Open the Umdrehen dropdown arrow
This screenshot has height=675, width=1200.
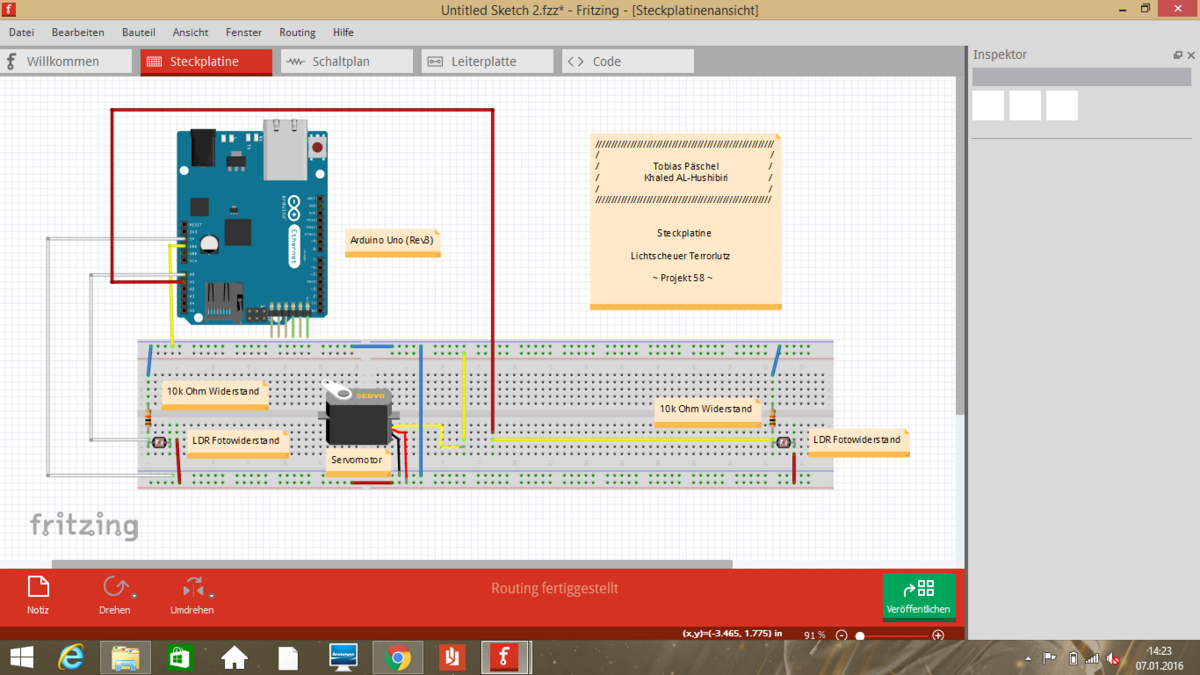(212, 596)
